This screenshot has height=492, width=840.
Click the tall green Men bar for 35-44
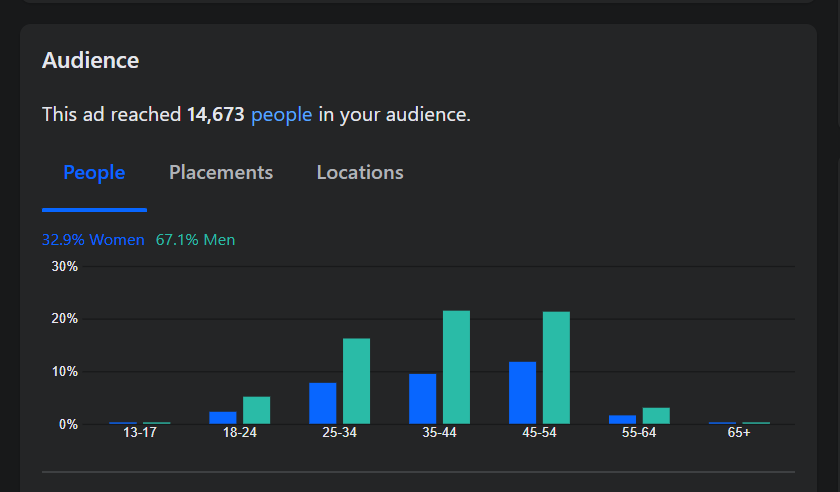457,367
